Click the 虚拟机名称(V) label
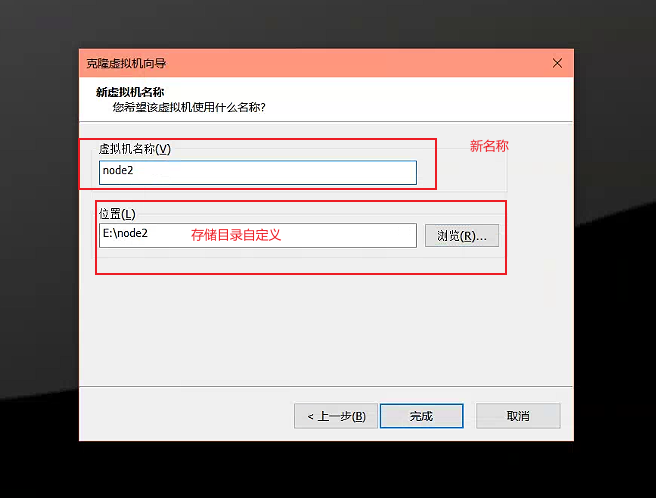 coord(135,149)
